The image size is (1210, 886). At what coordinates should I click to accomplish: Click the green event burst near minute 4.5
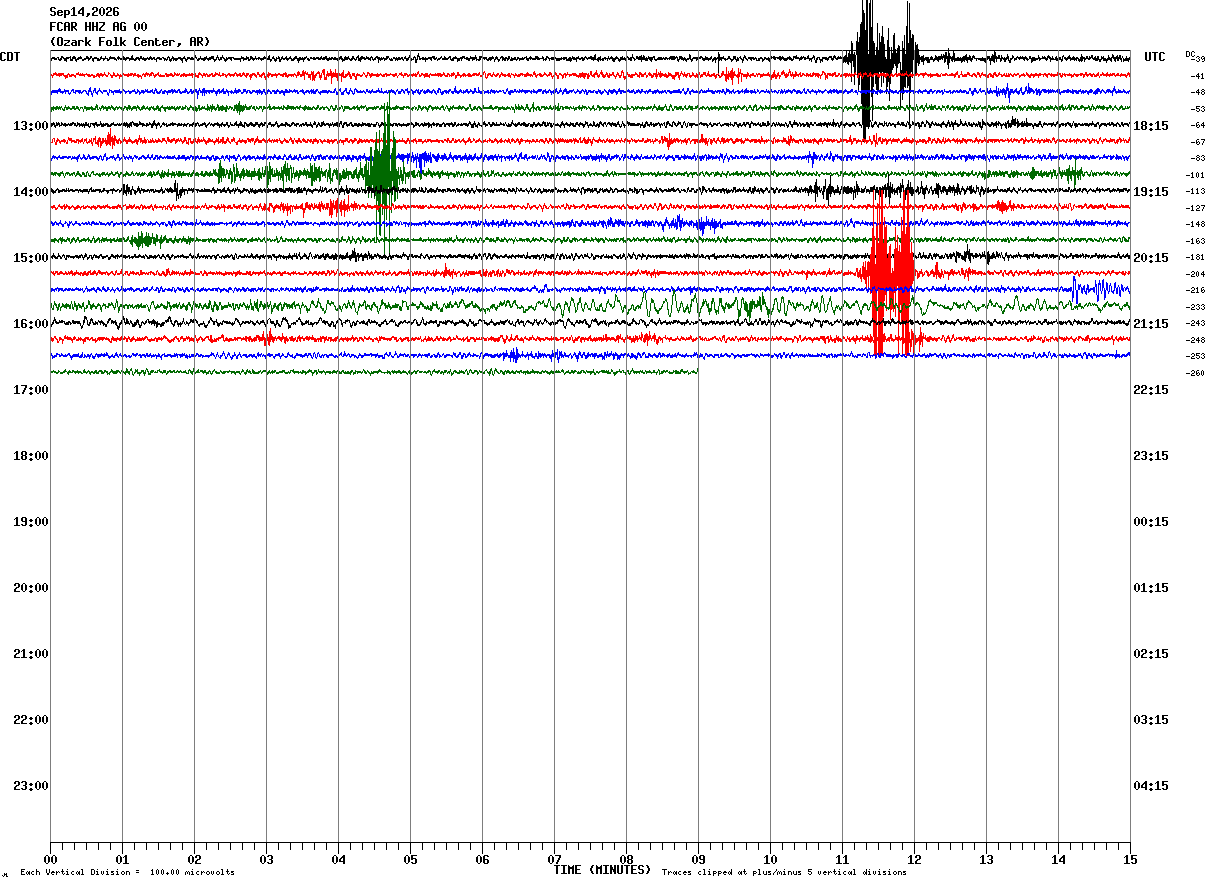[x=383, y=172]
